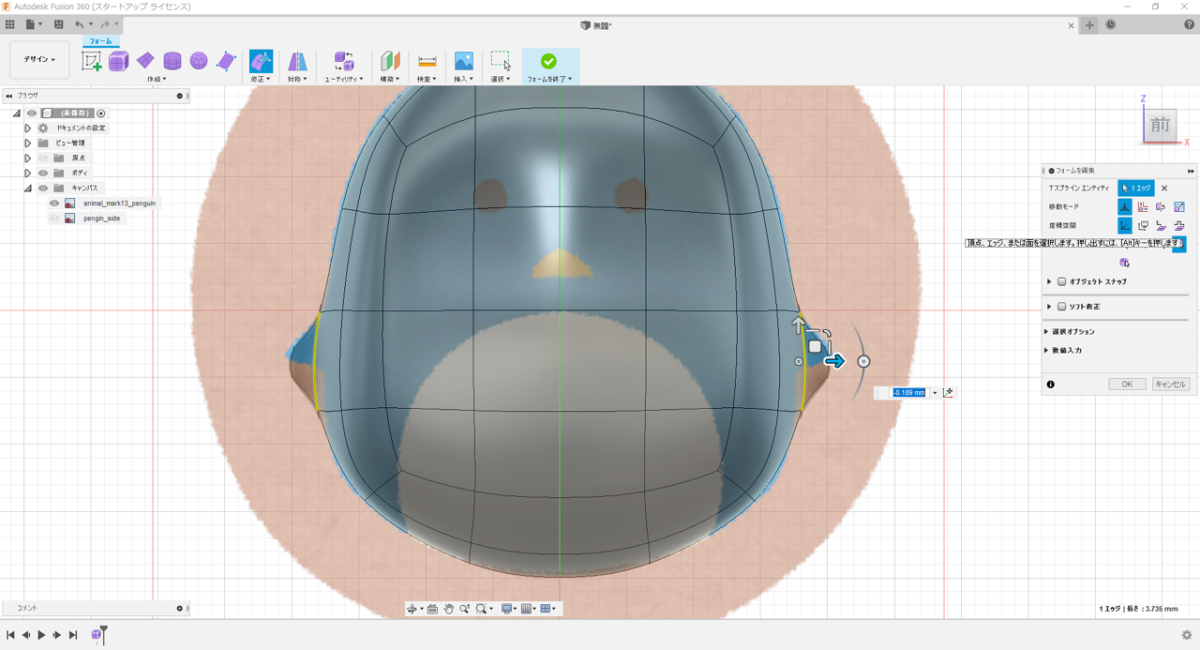Enable the オブジェクト スナップ checkbox

[1062, 282]
